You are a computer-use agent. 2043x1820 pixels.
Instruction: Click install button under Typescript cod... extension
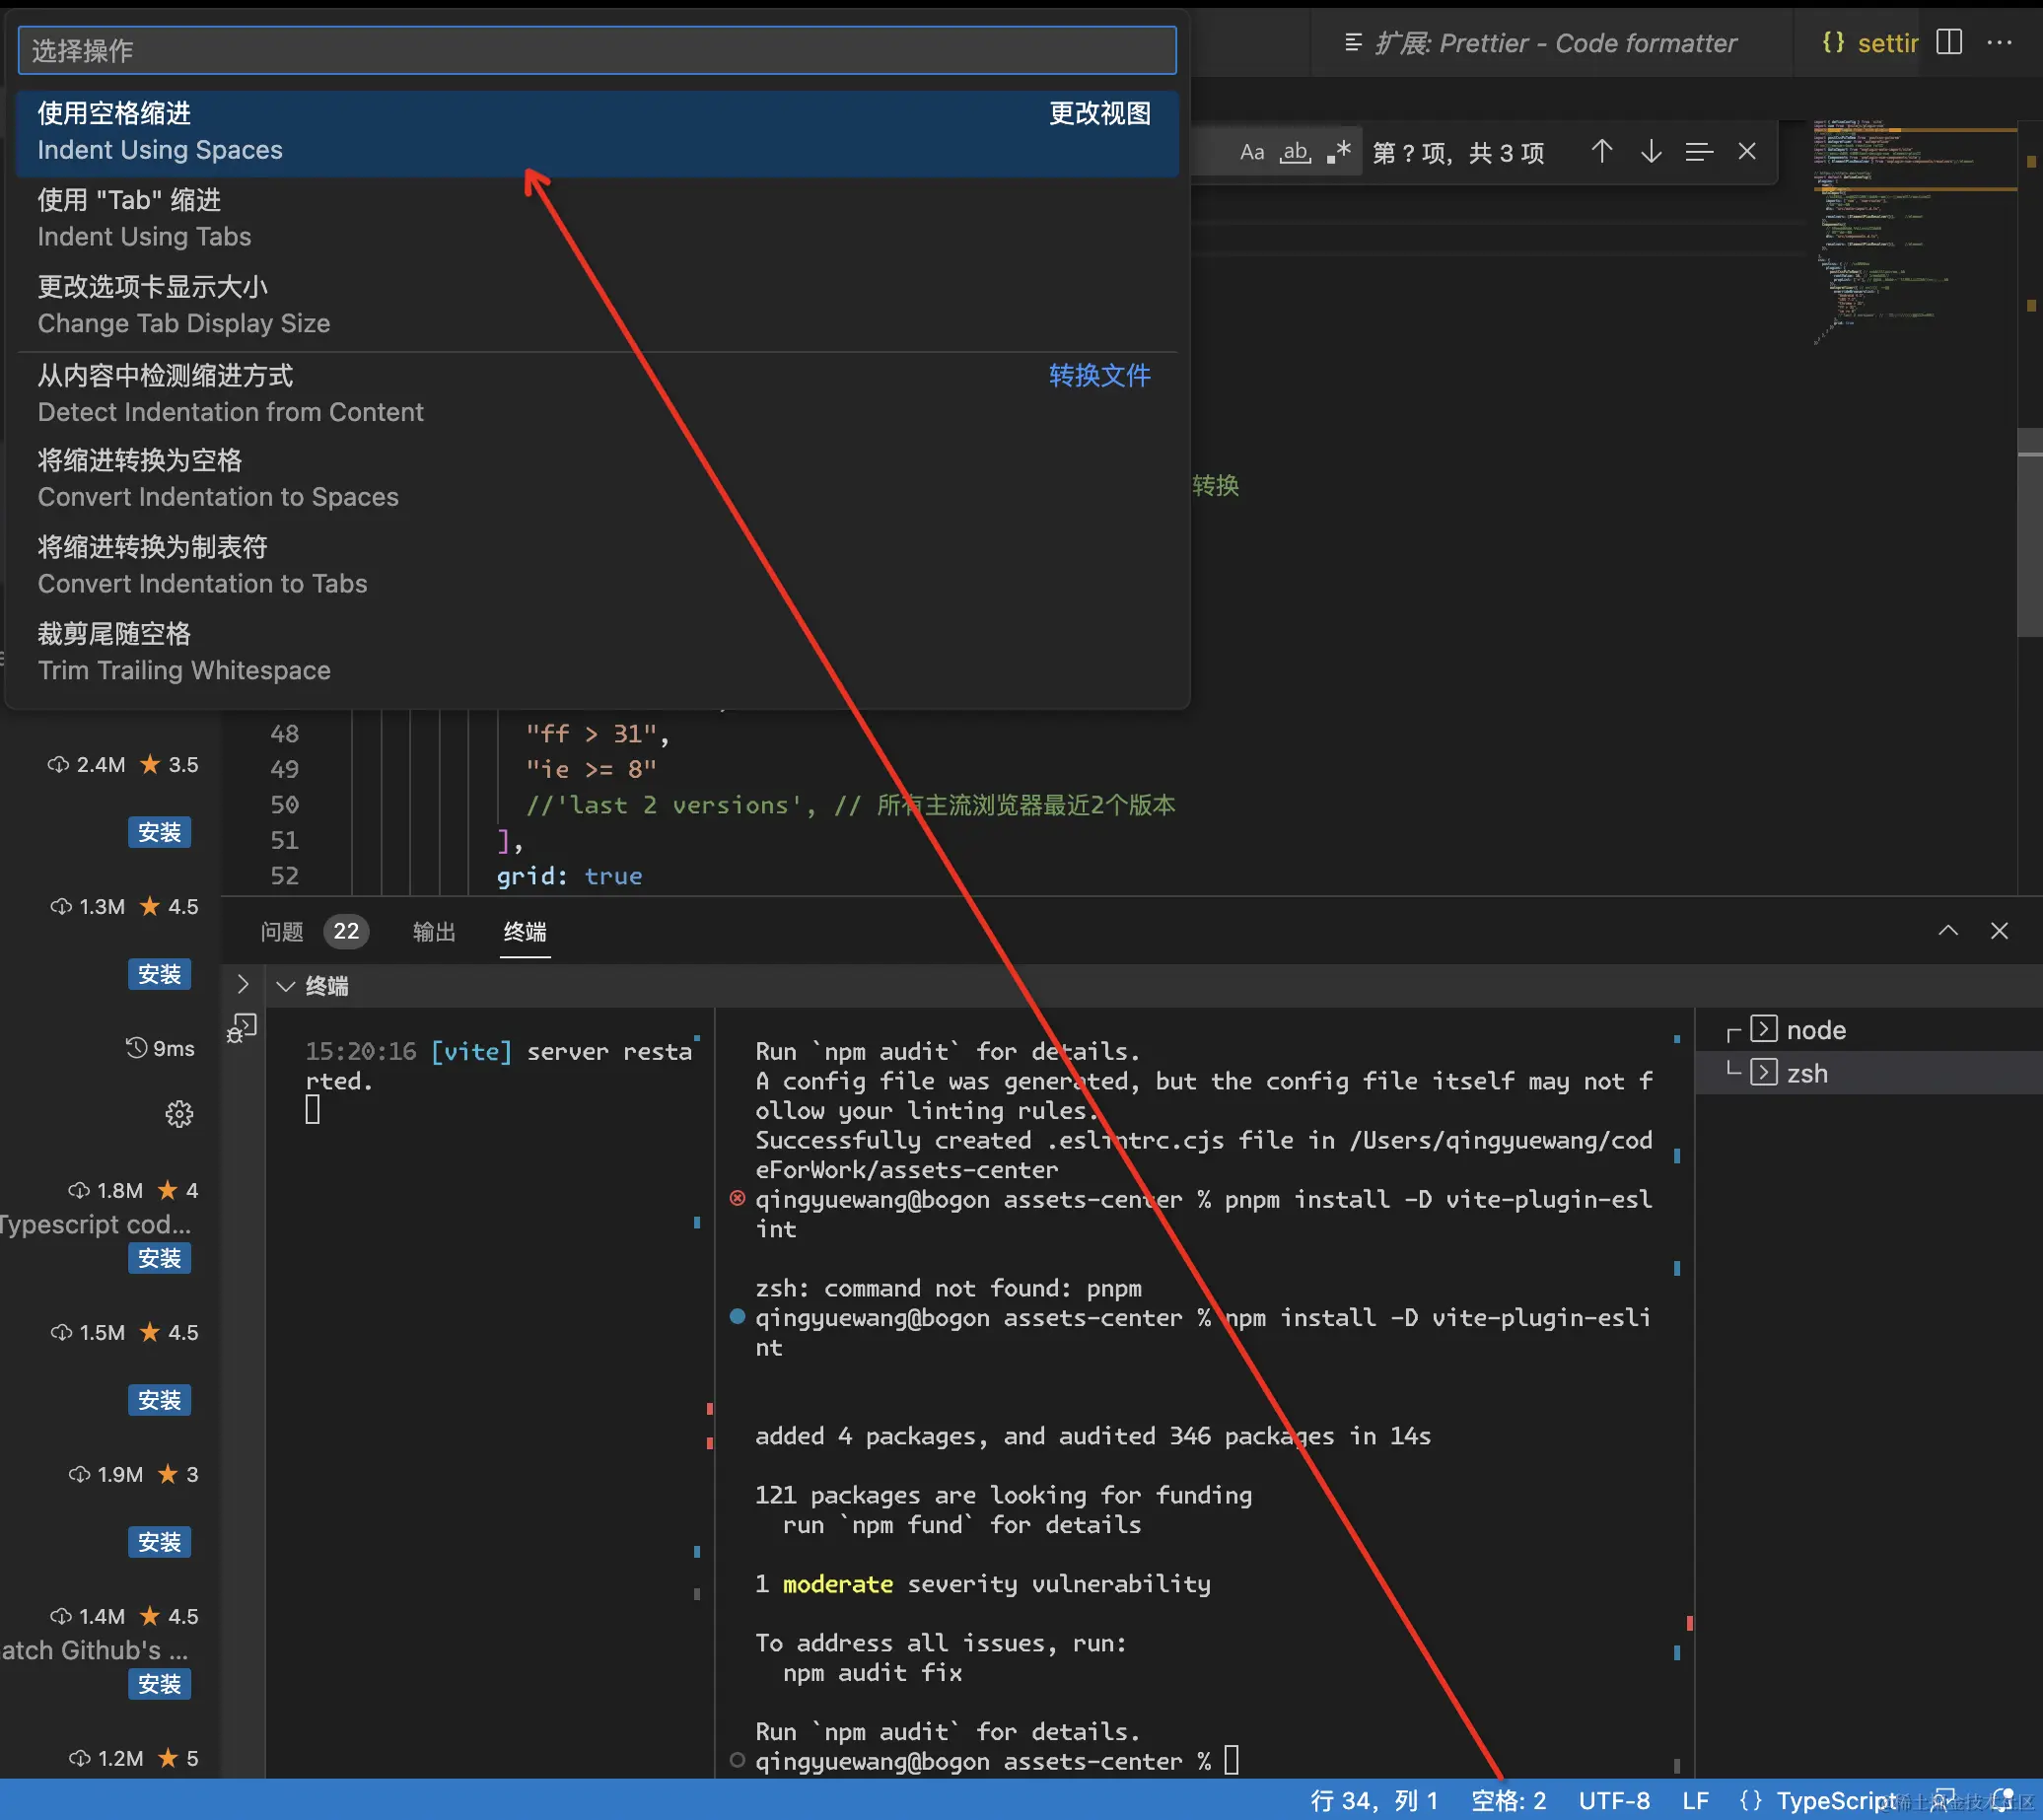pyautogui.click(x=160, y=1258)
